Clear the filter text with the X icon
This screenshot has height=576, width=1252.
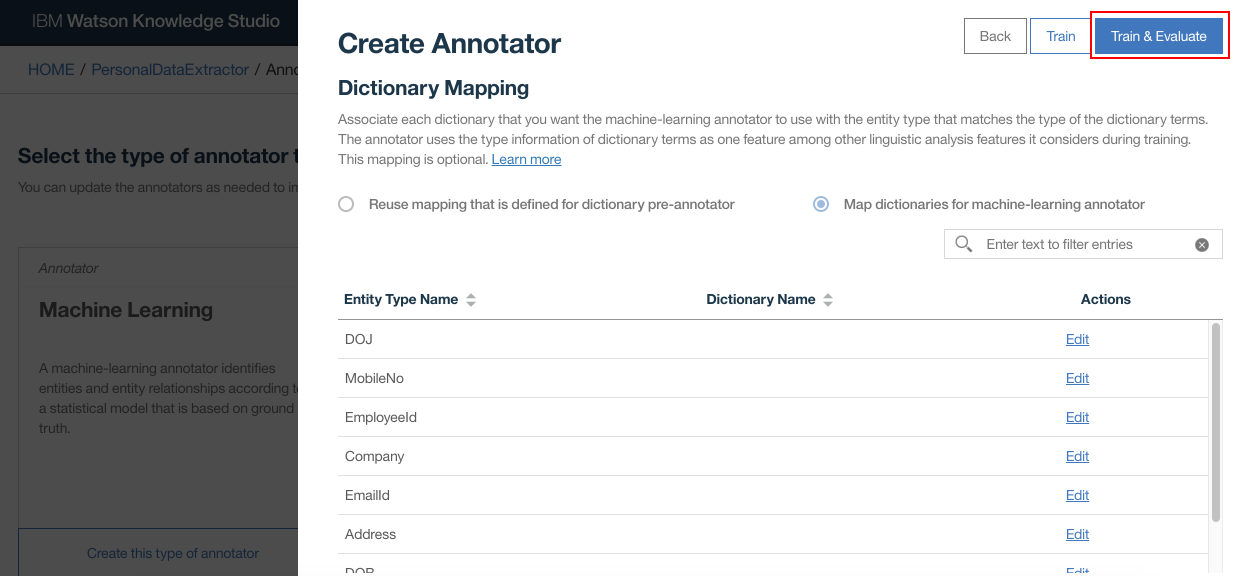pyautogui.click(x=1202, y=245)
